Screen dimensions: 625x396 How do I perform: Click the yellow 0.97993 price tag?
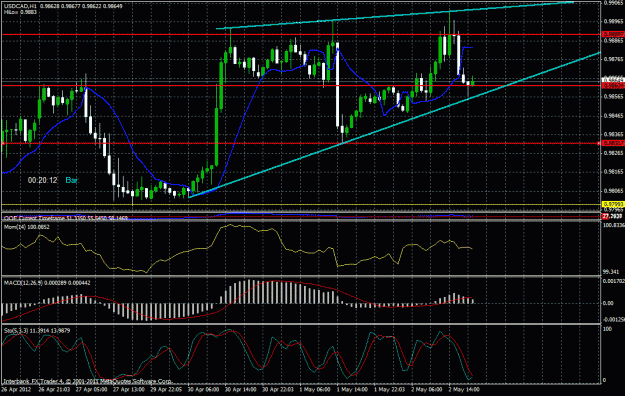click(613, 205)
